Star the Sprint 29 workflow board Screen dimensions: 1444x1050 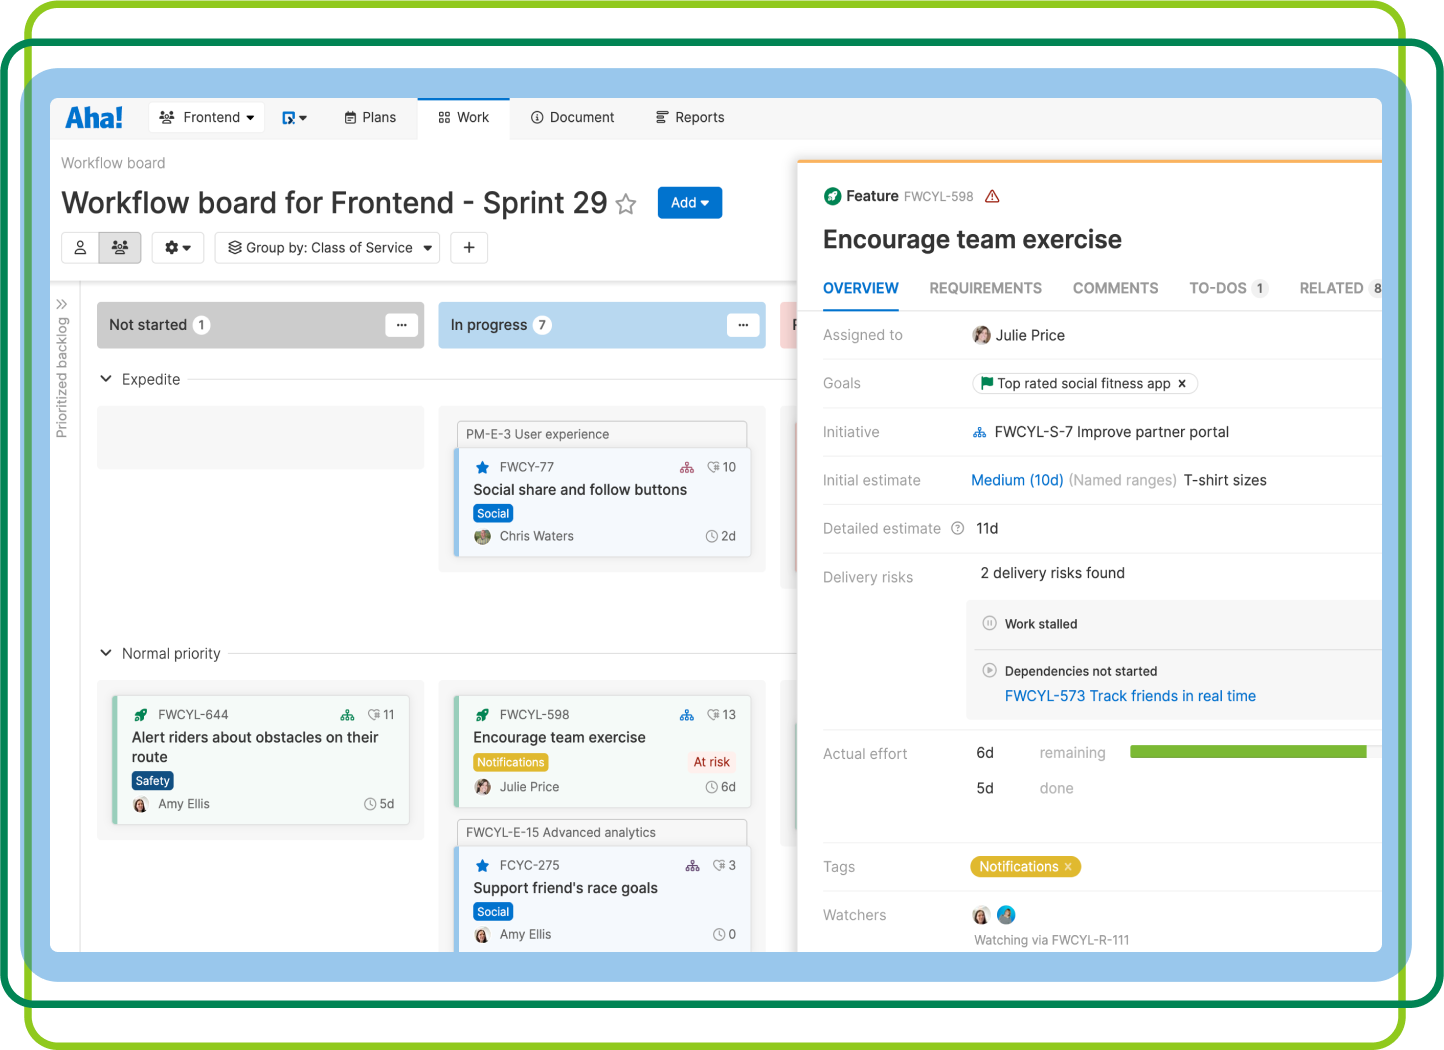click(x=626, y=204)
